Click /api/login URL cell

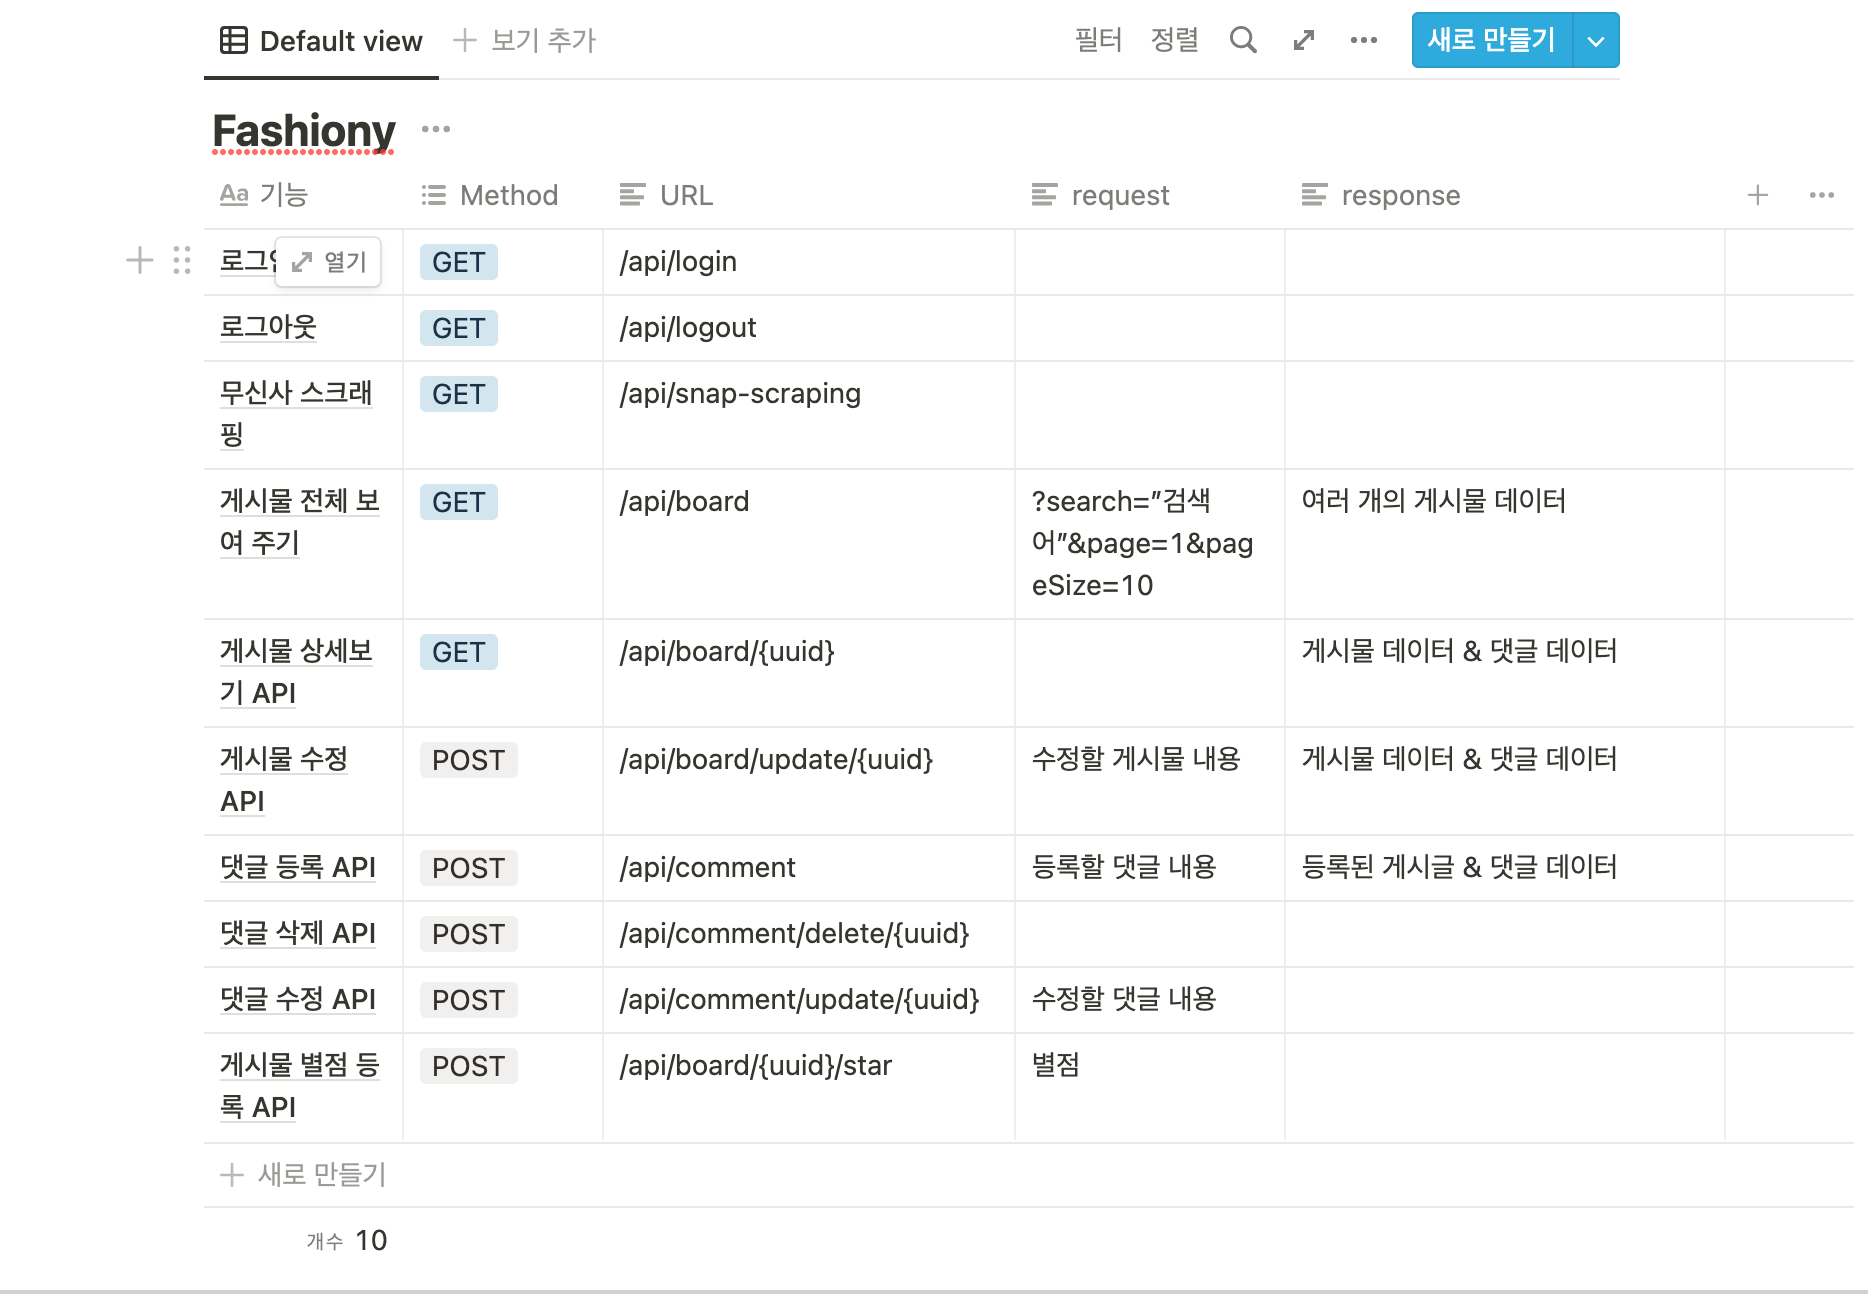coord(808,262)
